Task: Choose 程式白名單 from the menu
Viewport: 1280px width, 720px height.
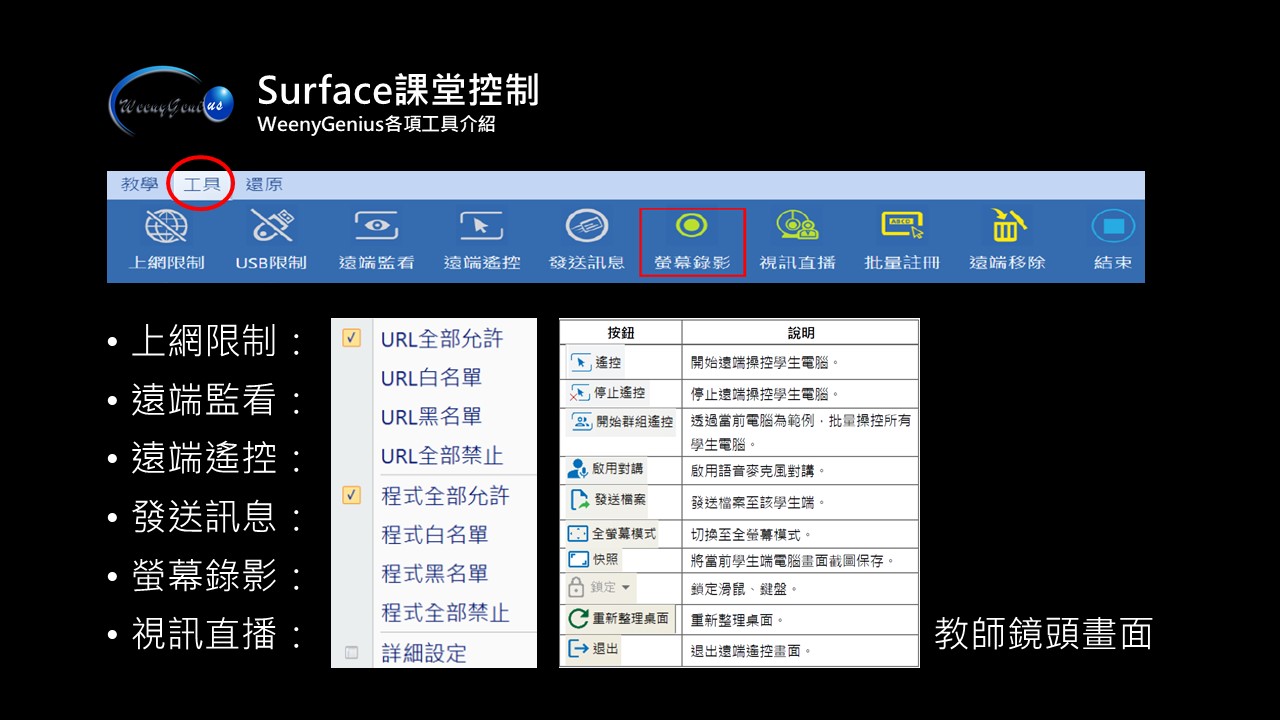Action: (435, 535)
